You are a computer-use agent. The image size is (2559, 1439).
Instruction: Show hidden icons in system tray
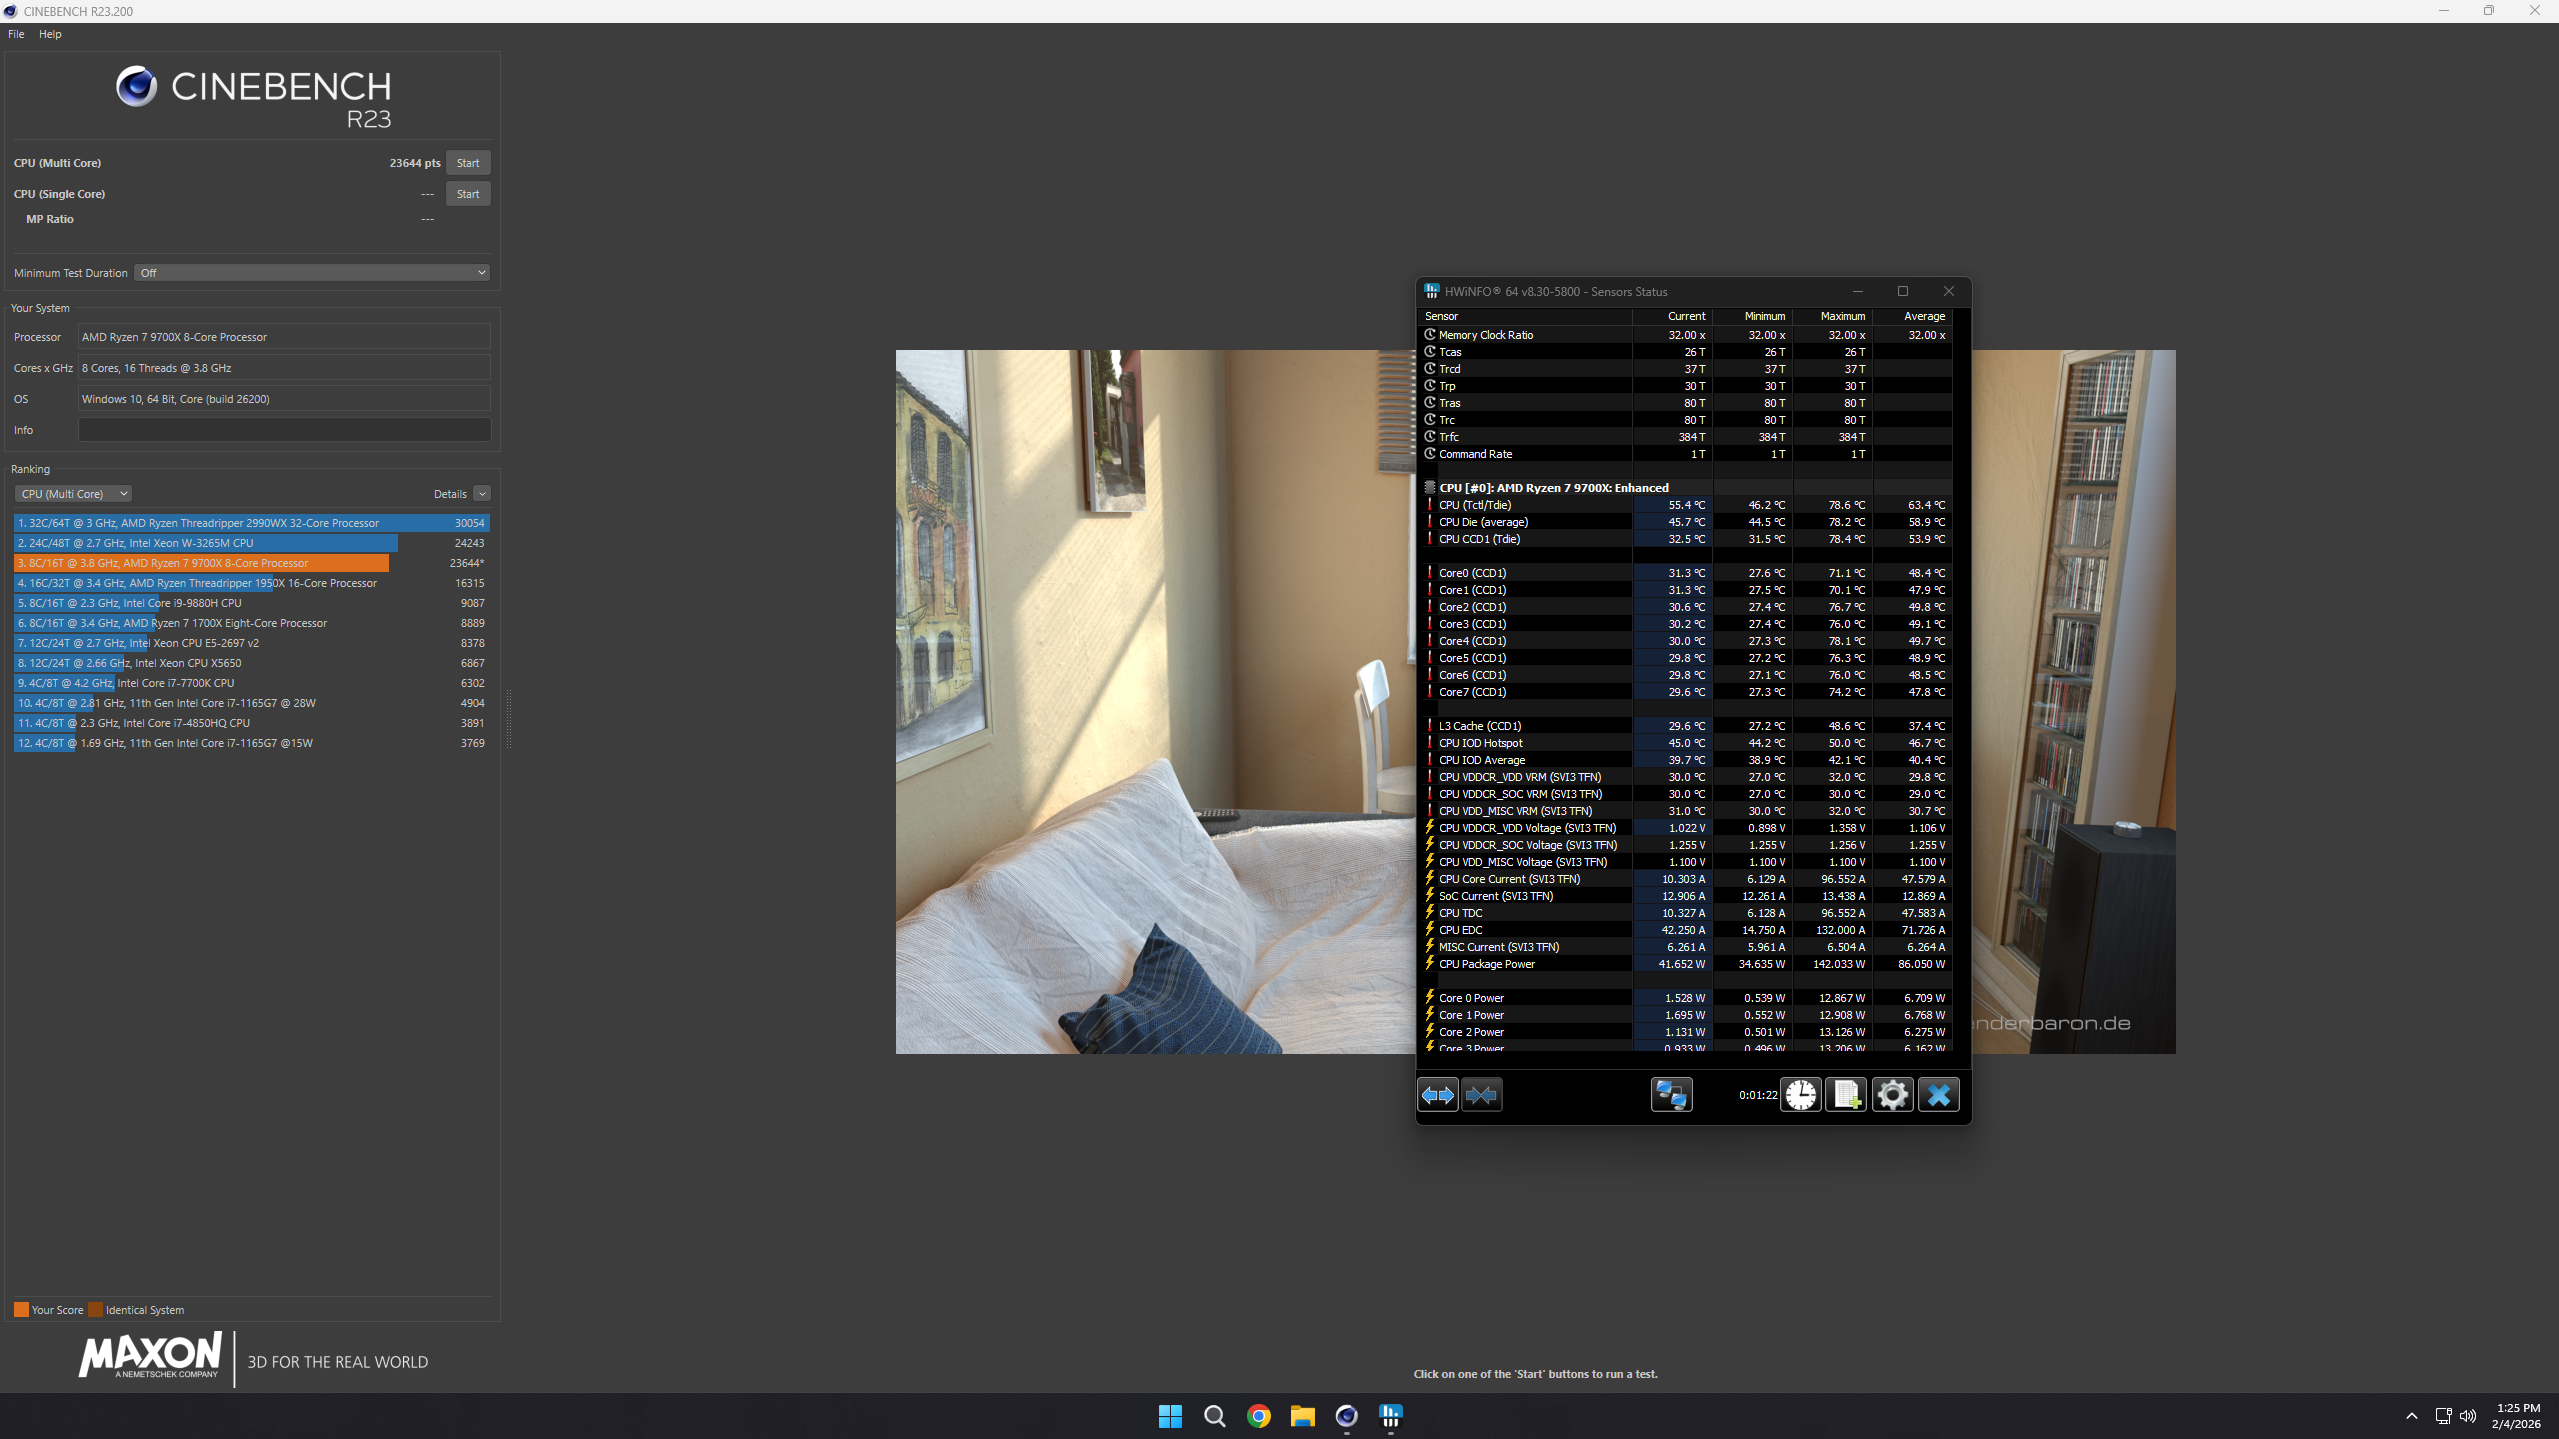pos(2411,1416)
